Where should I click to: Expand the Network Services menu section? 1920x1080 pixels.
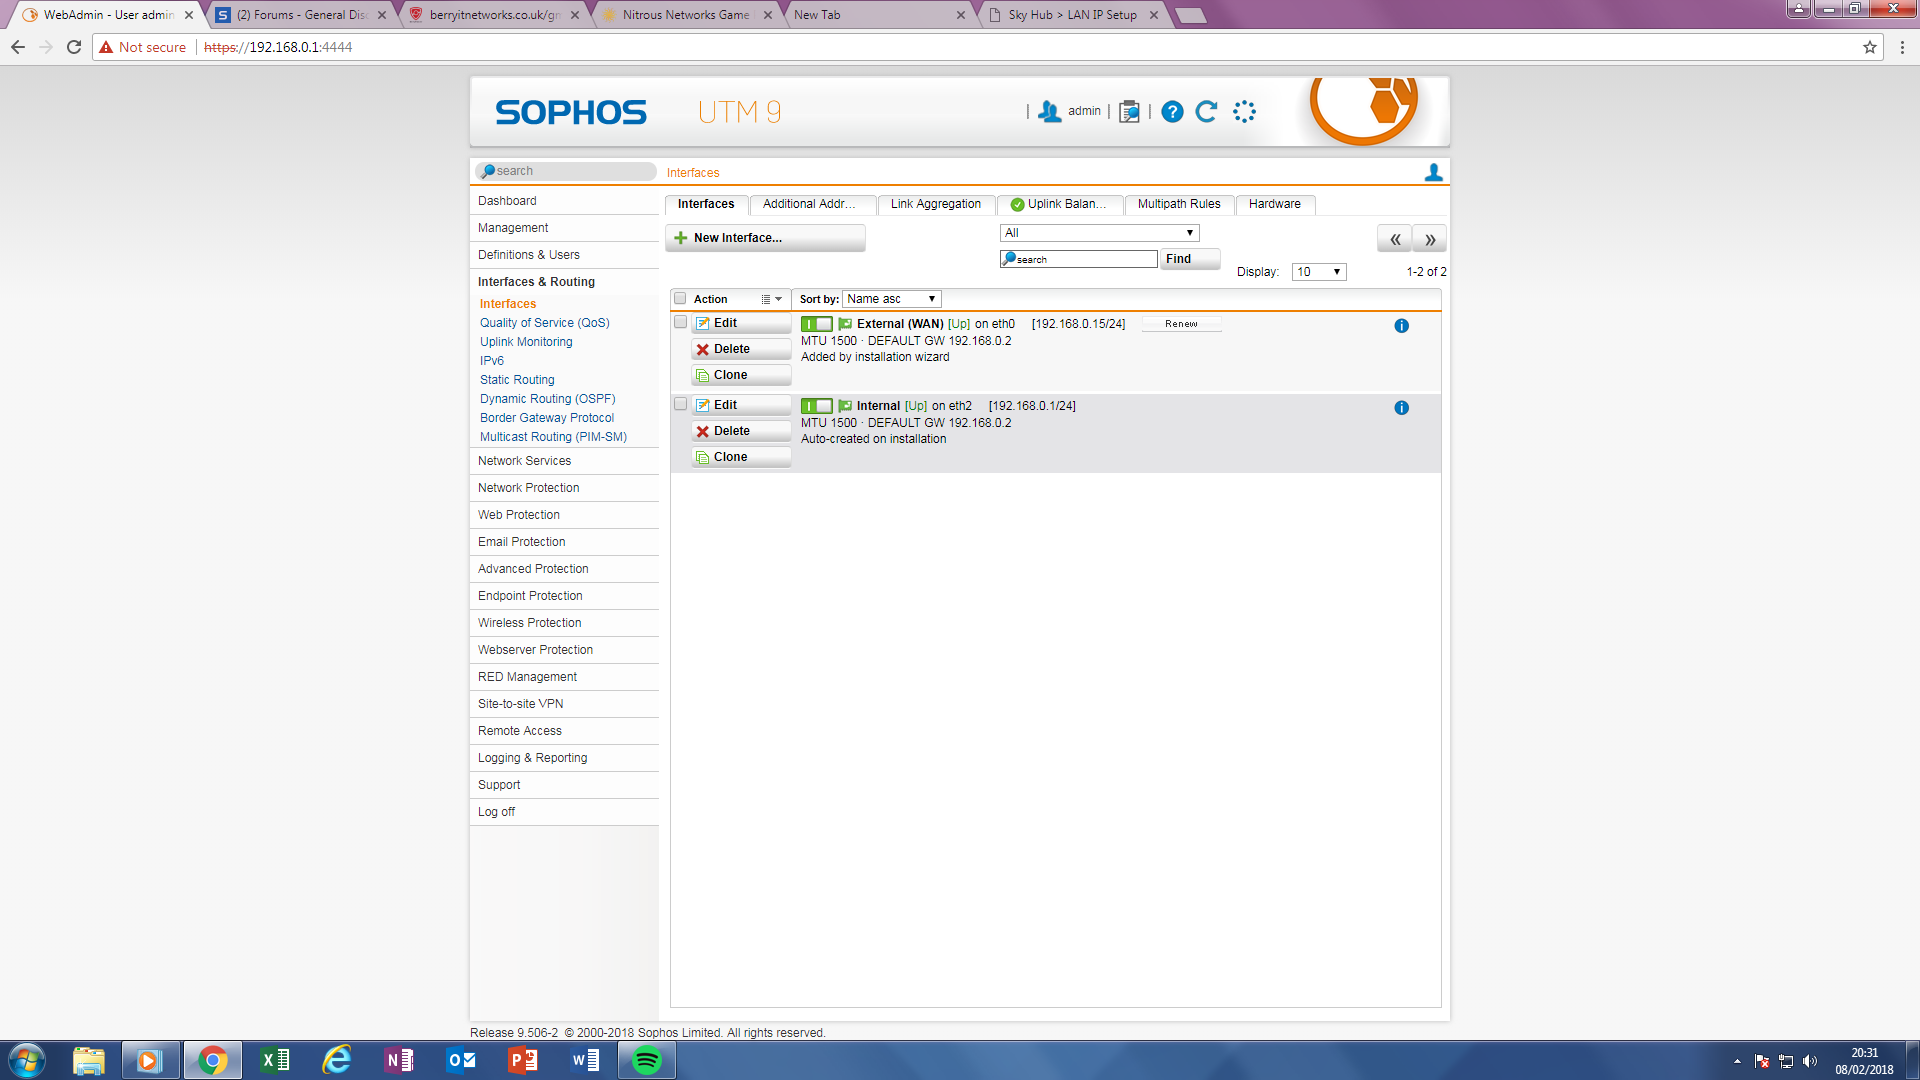point(564,461)
